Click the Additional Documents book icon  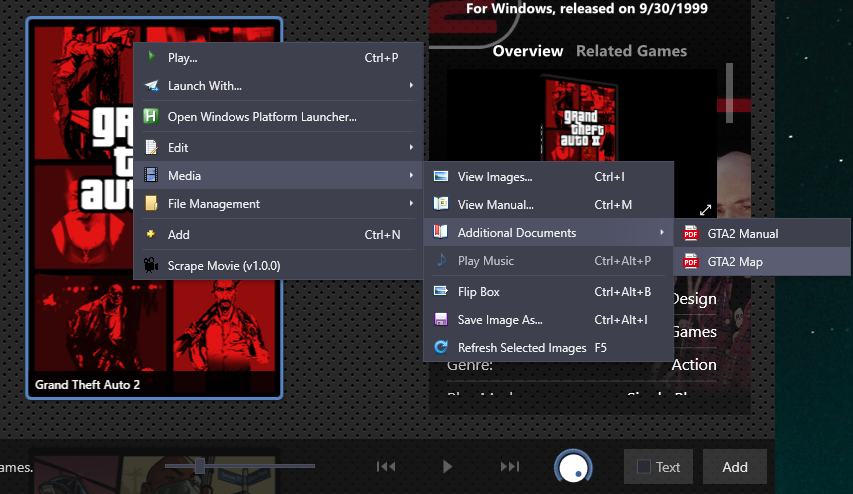pos(441,232)
